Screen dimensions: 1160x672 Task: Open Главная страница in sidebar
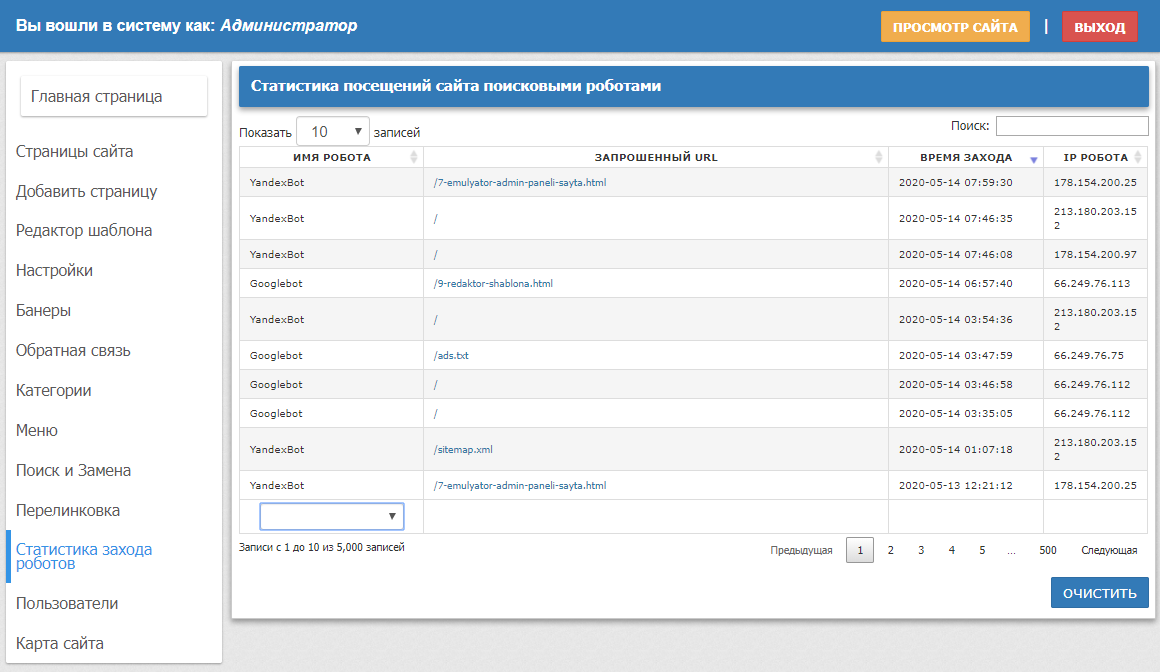[x=114, y=96]
